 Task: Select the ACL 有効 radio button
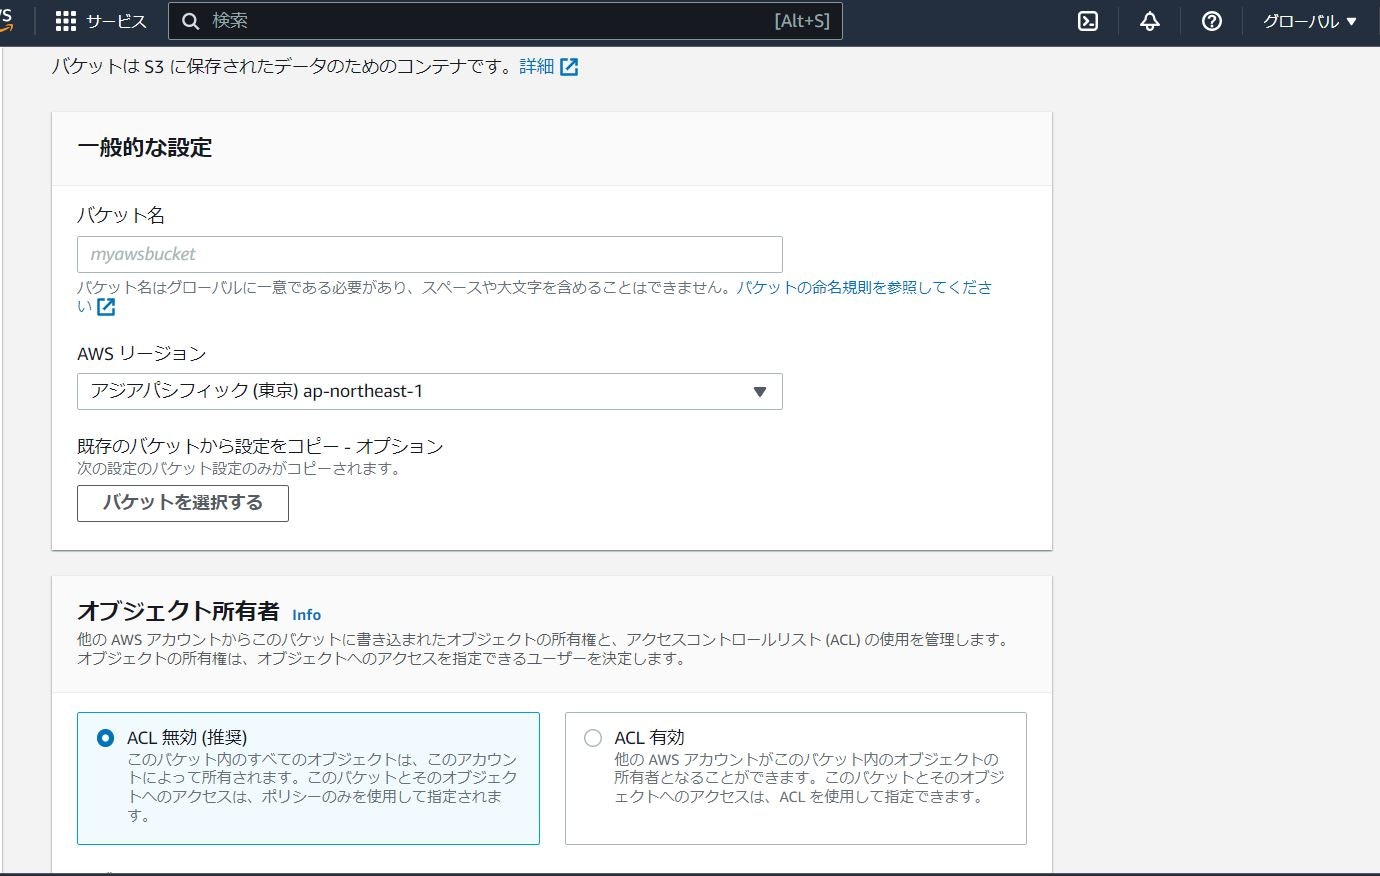pos(593,738)
